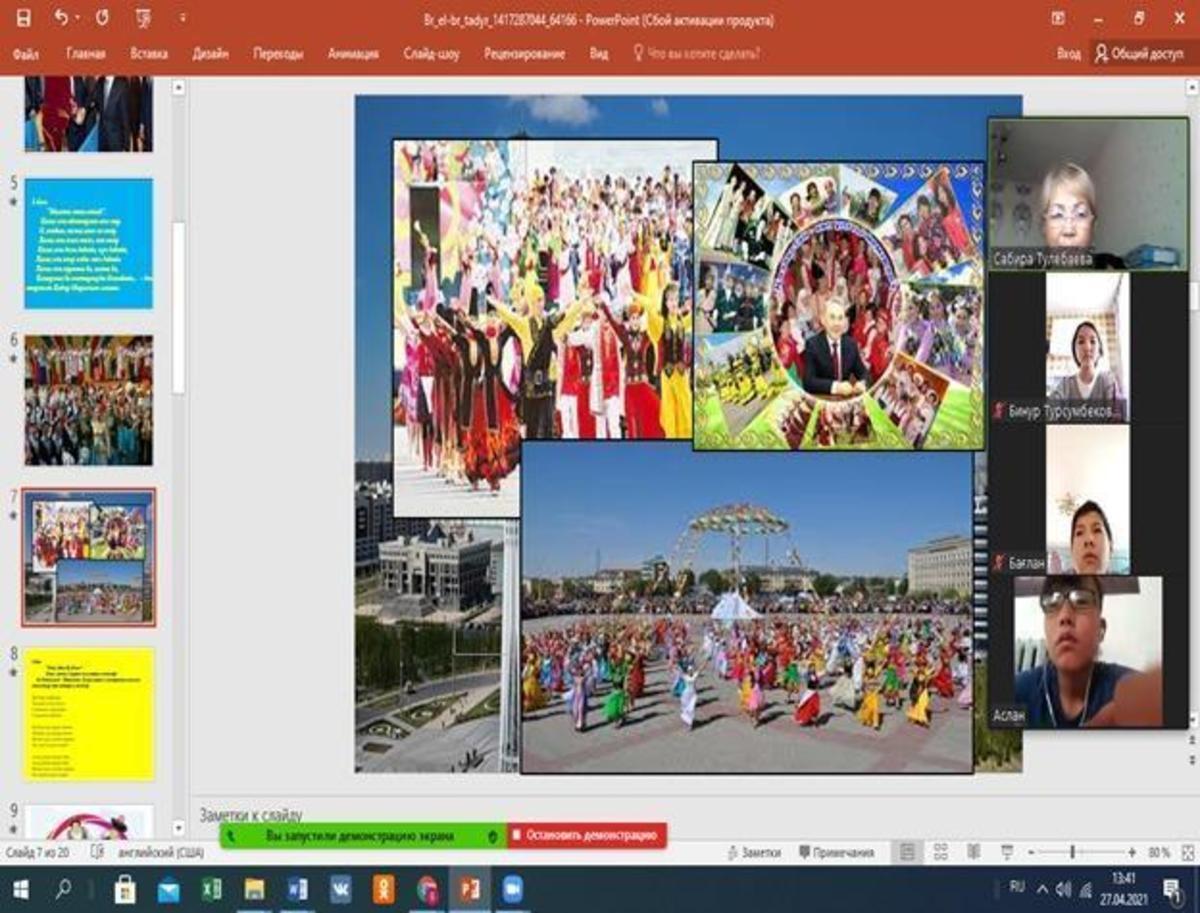The height and width of the screenshot is (913, 1200).
Task: Open Zoom app in Windows taskbar
Action: (513, 889)
